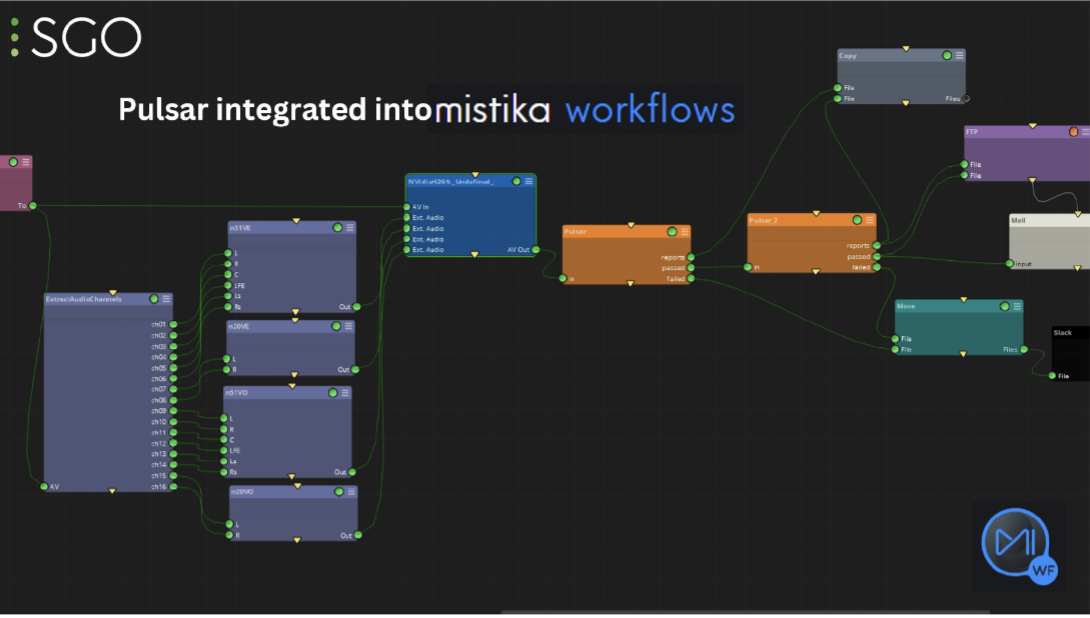This screenshot has width=1090, height=618.
Task: Click the yellow triangle atop the Copy node
Action: coord(906,49)
